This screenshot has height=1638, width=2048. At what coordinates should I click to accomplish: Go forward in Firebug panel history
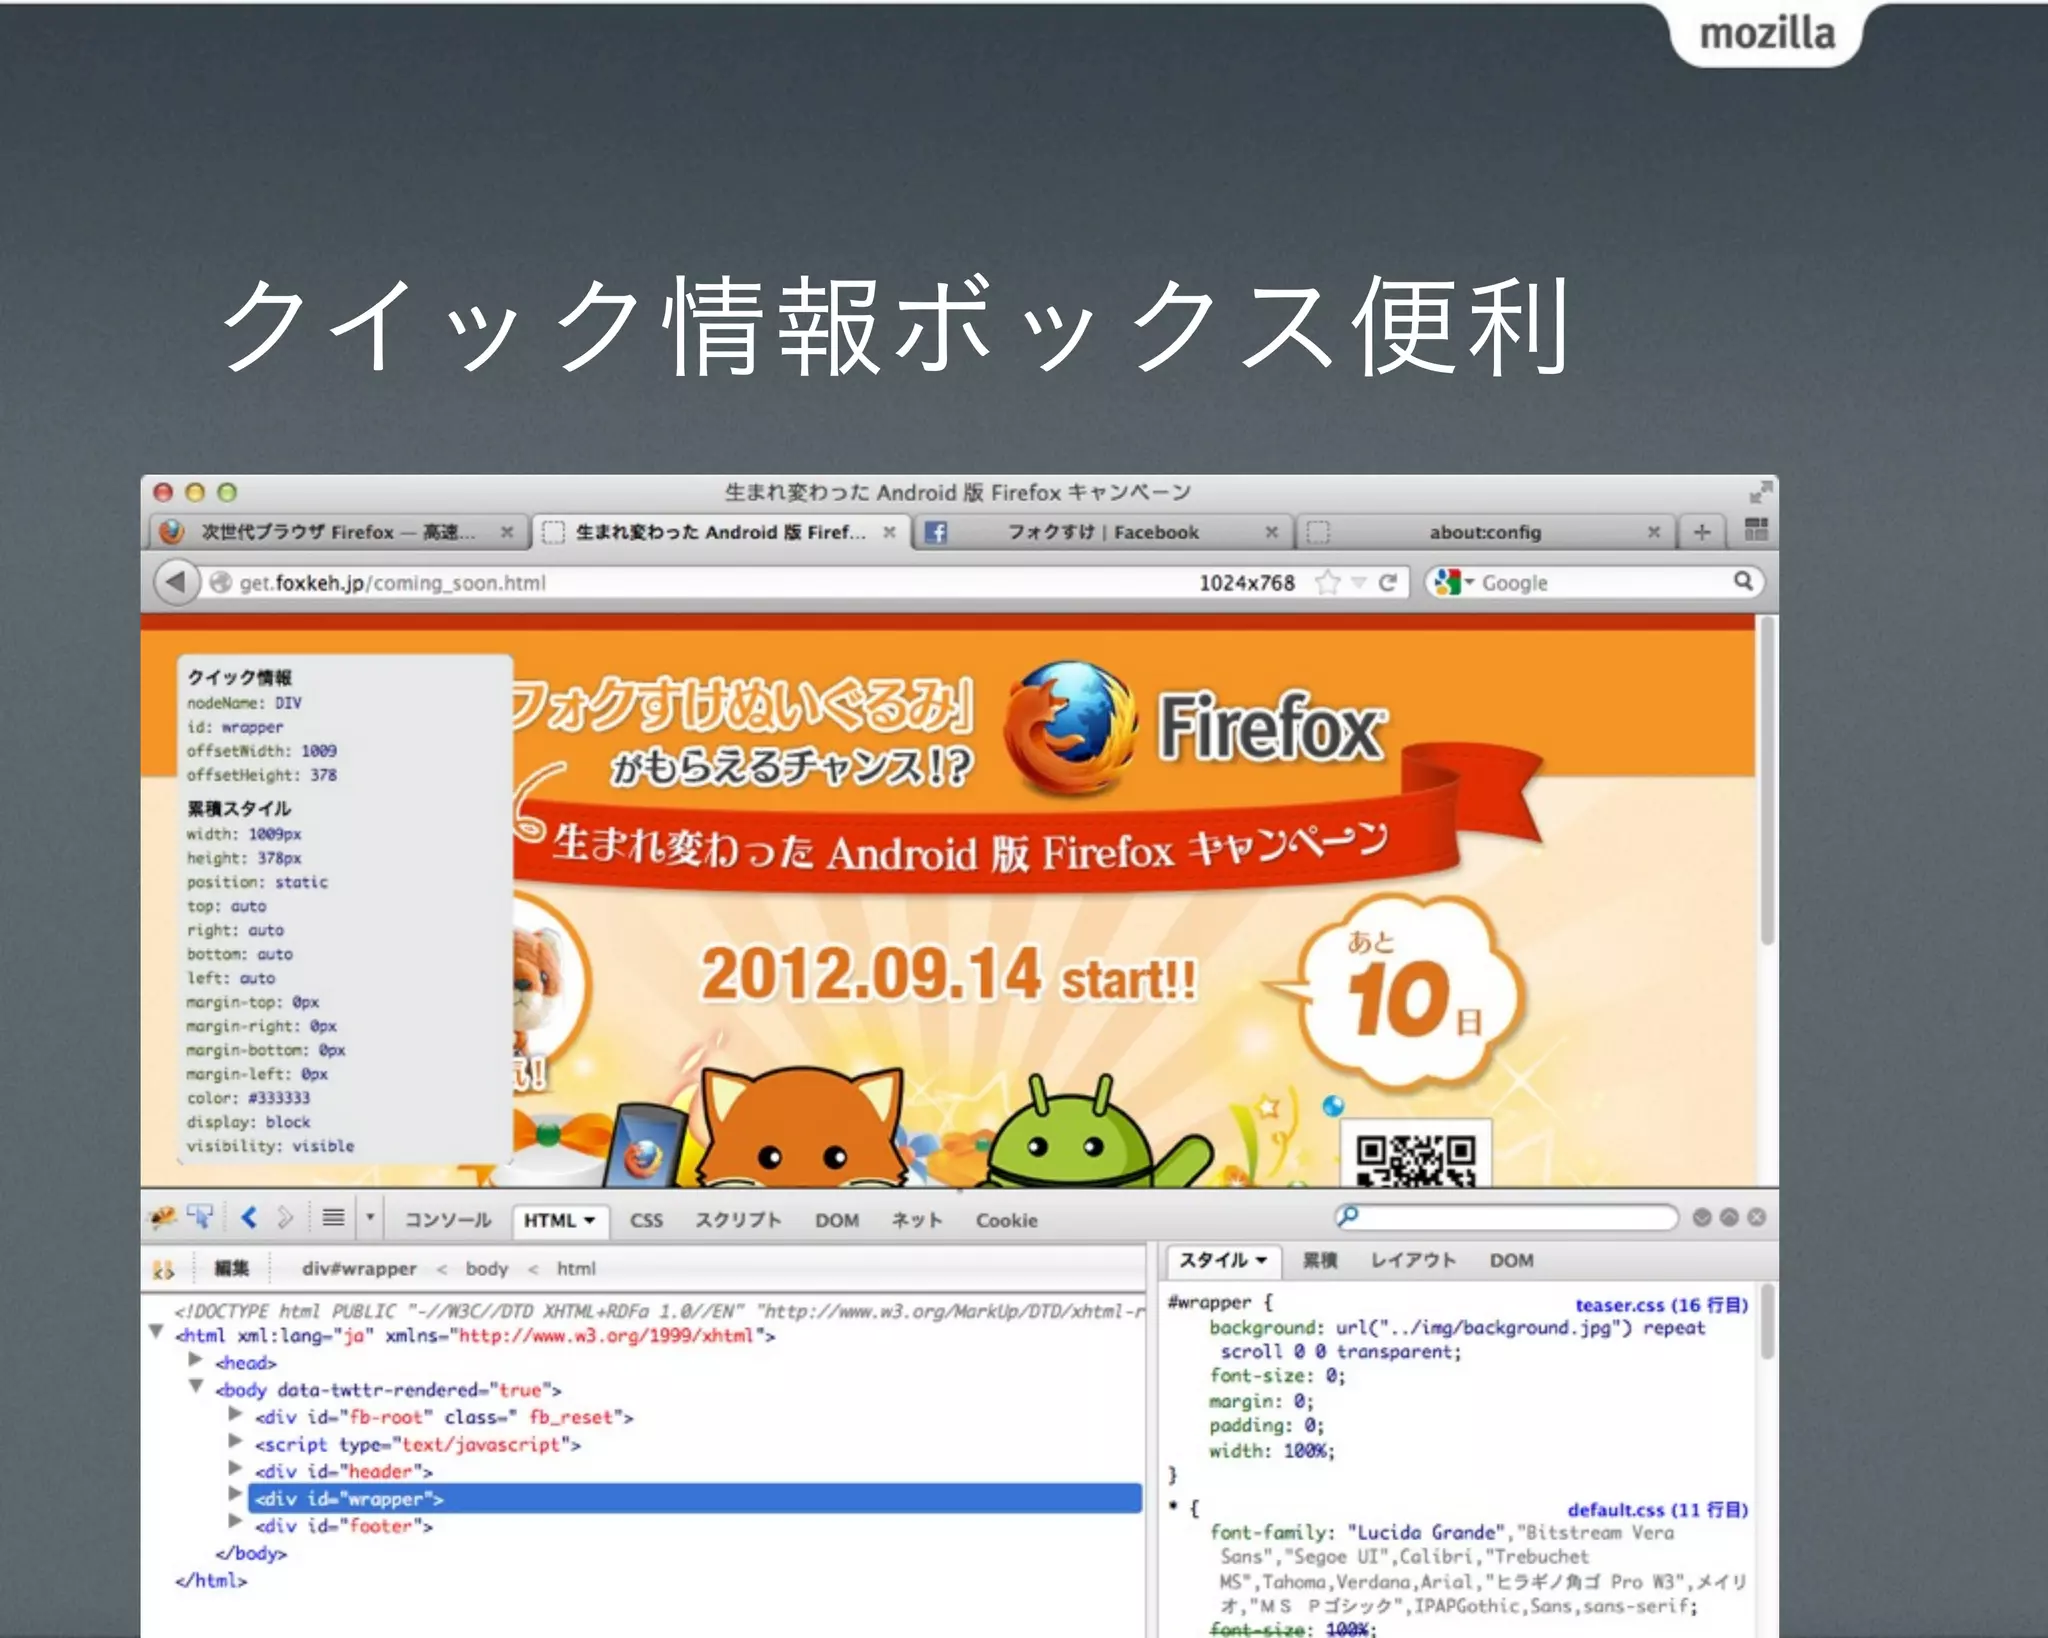tap(285, 1217)
